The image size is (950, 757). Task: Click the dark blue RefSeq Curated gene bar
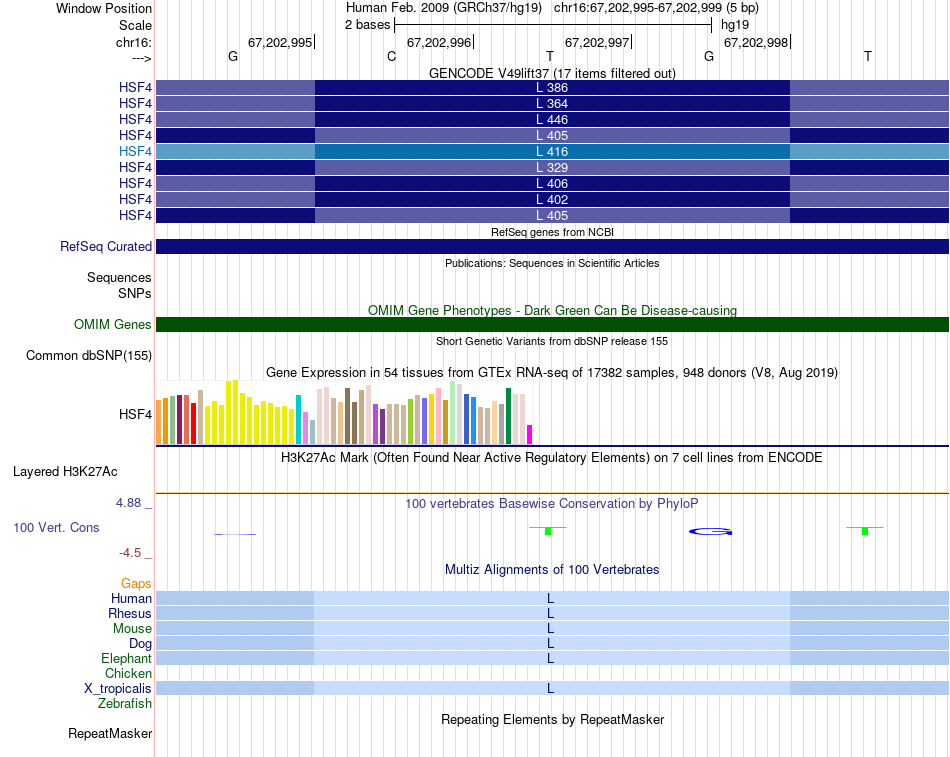click(x=552, y=246)
